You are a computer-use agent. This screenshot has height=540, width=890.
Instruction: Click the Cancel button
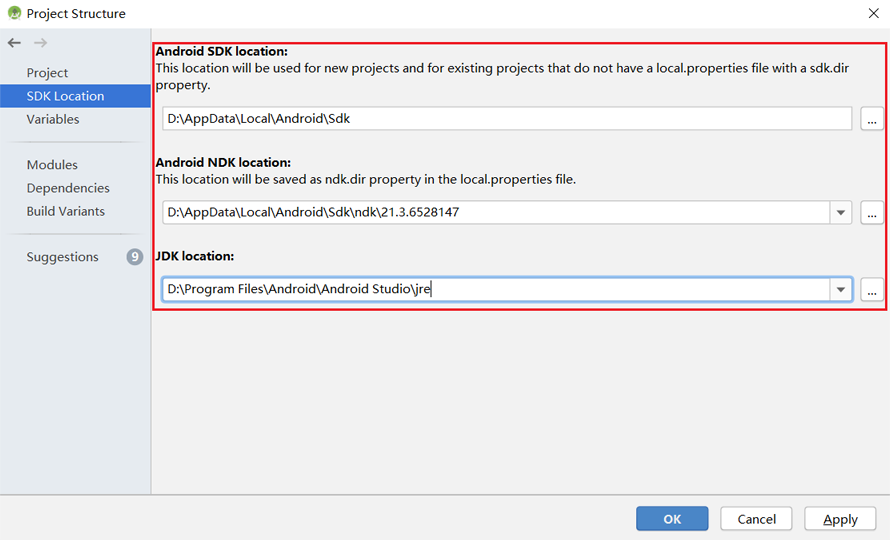756,519
